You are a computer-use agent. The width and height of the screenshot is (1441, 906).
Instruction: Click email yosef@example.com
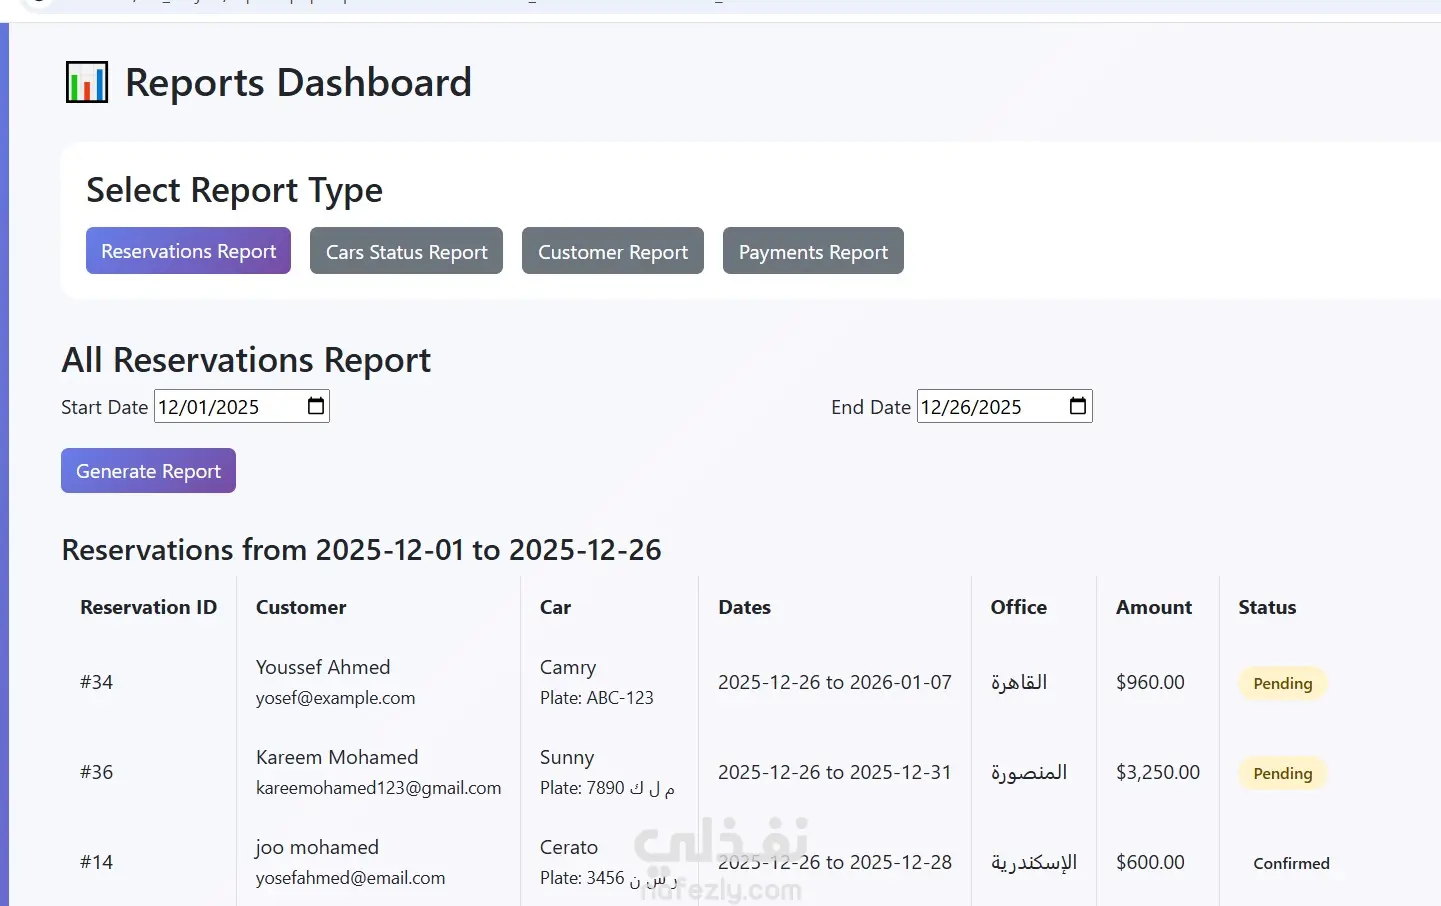[335, 698]
